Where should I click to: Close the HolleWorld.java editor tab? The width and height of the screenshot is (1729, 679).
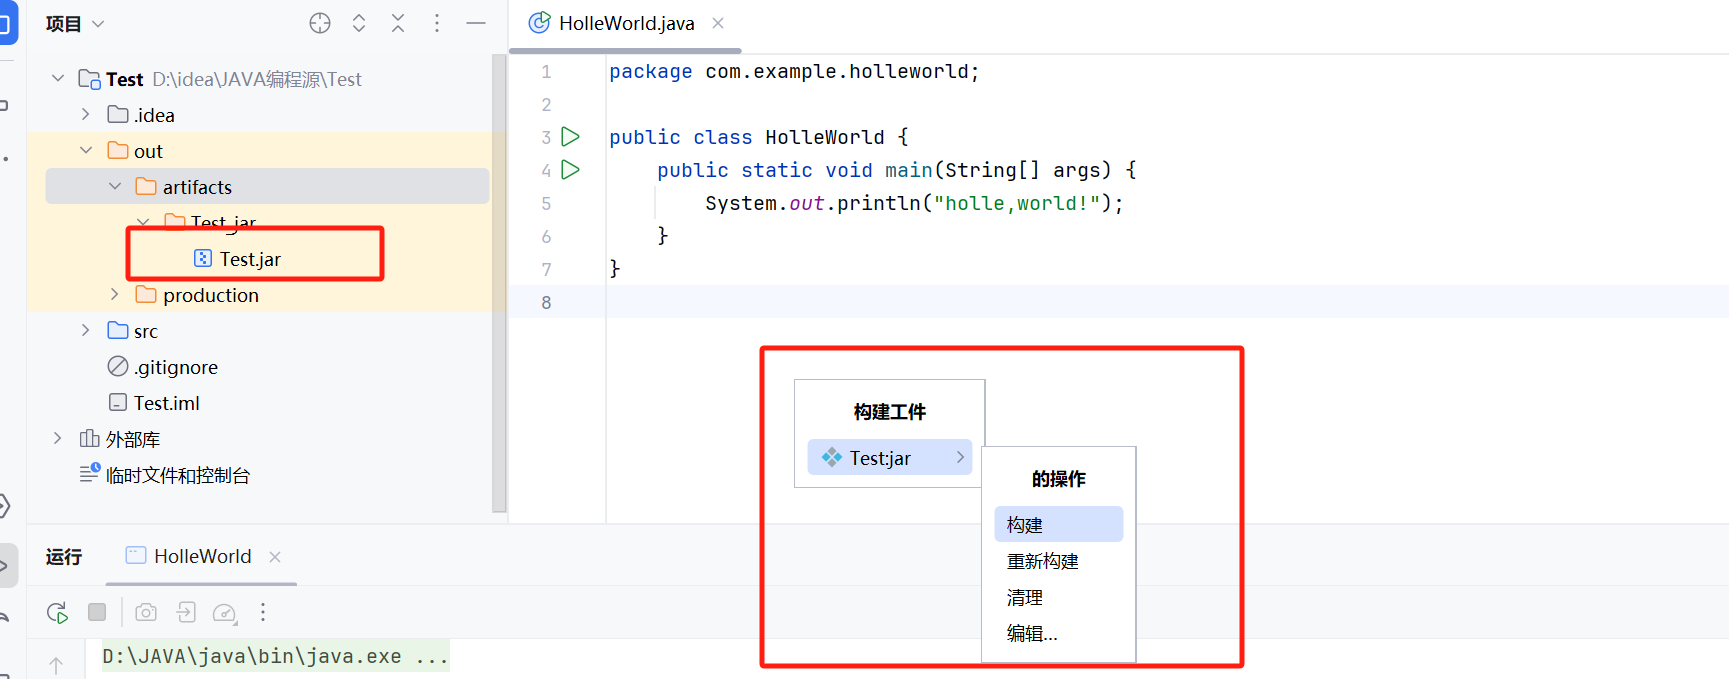point(718,23)
